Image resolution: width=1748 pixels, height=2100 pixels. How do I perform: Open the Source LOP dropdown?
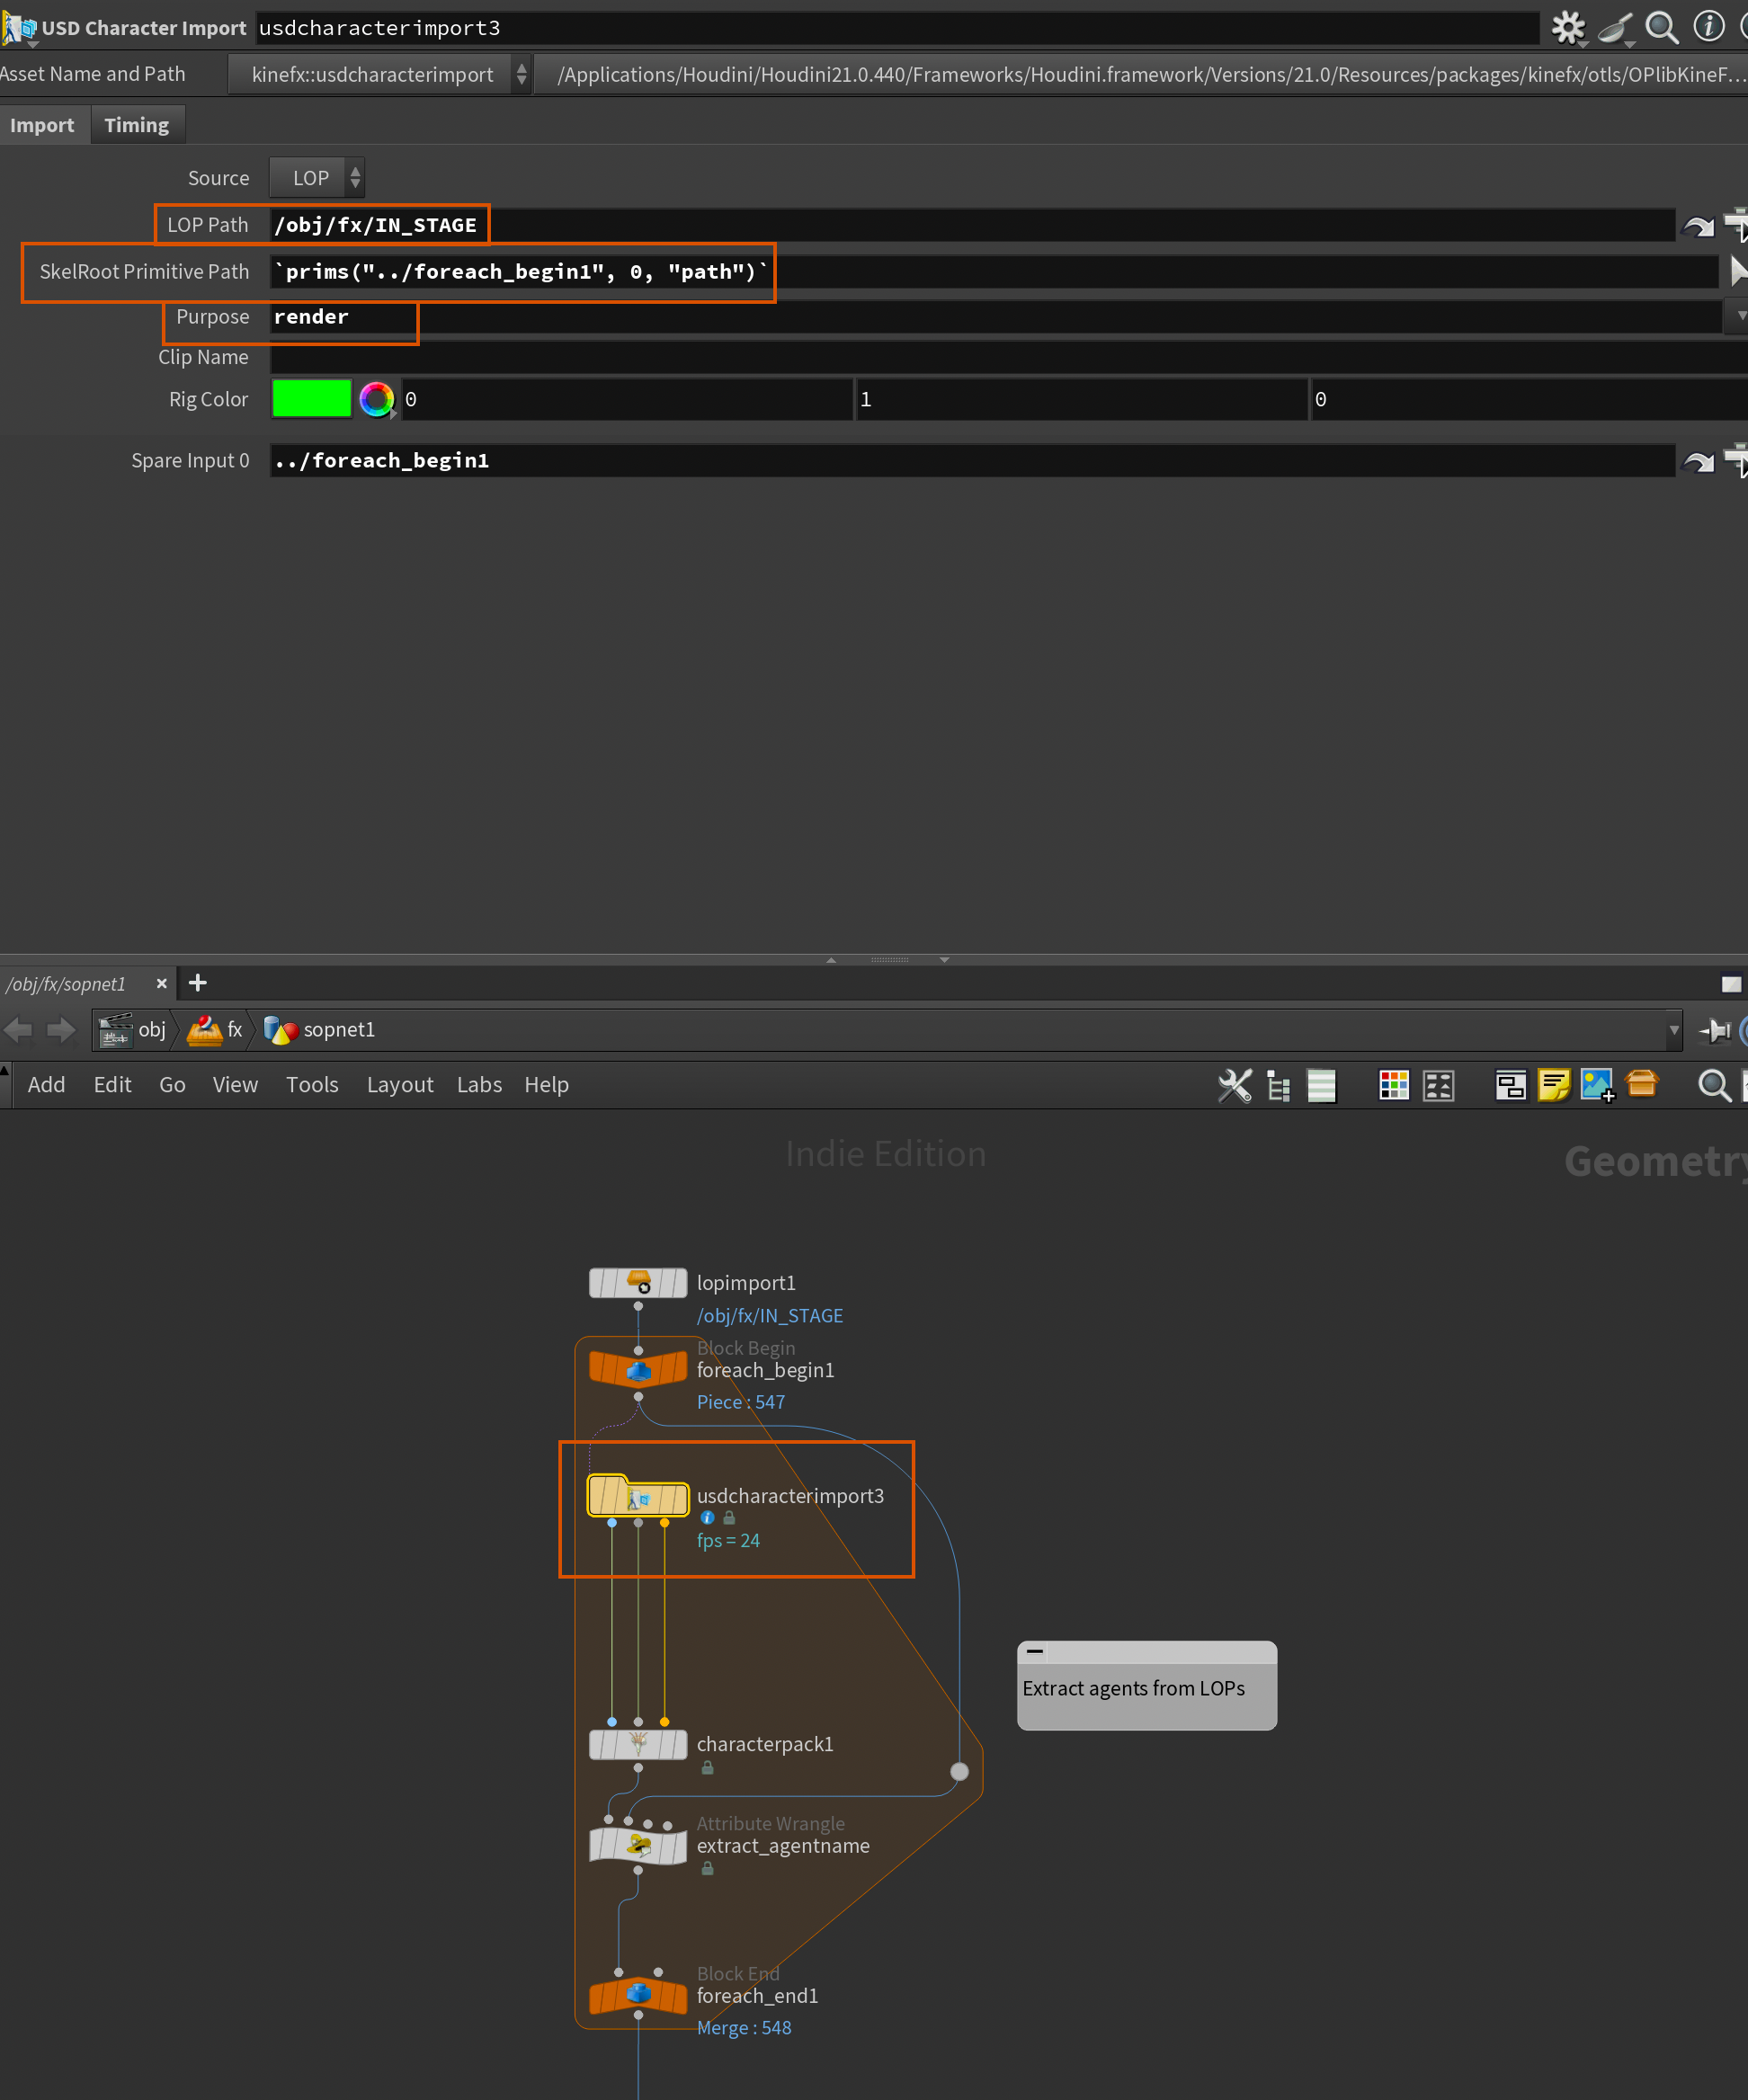click(x=317, y=178)
